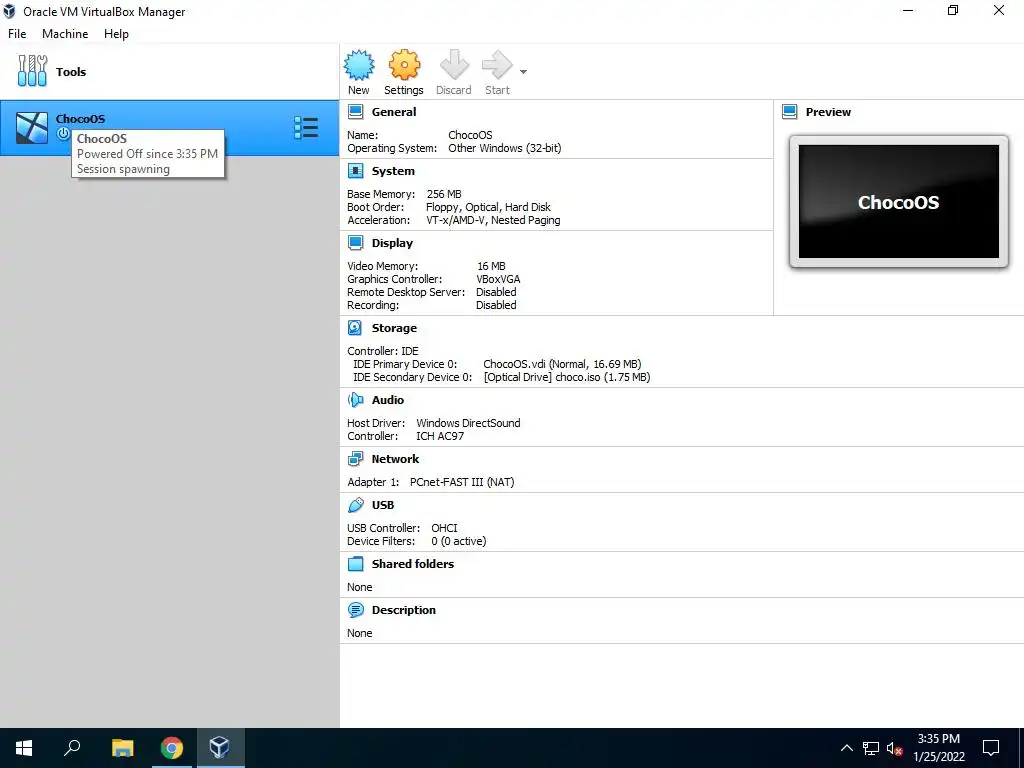Click the General section icon
The image size is (1024, 768).
[355, 112]
